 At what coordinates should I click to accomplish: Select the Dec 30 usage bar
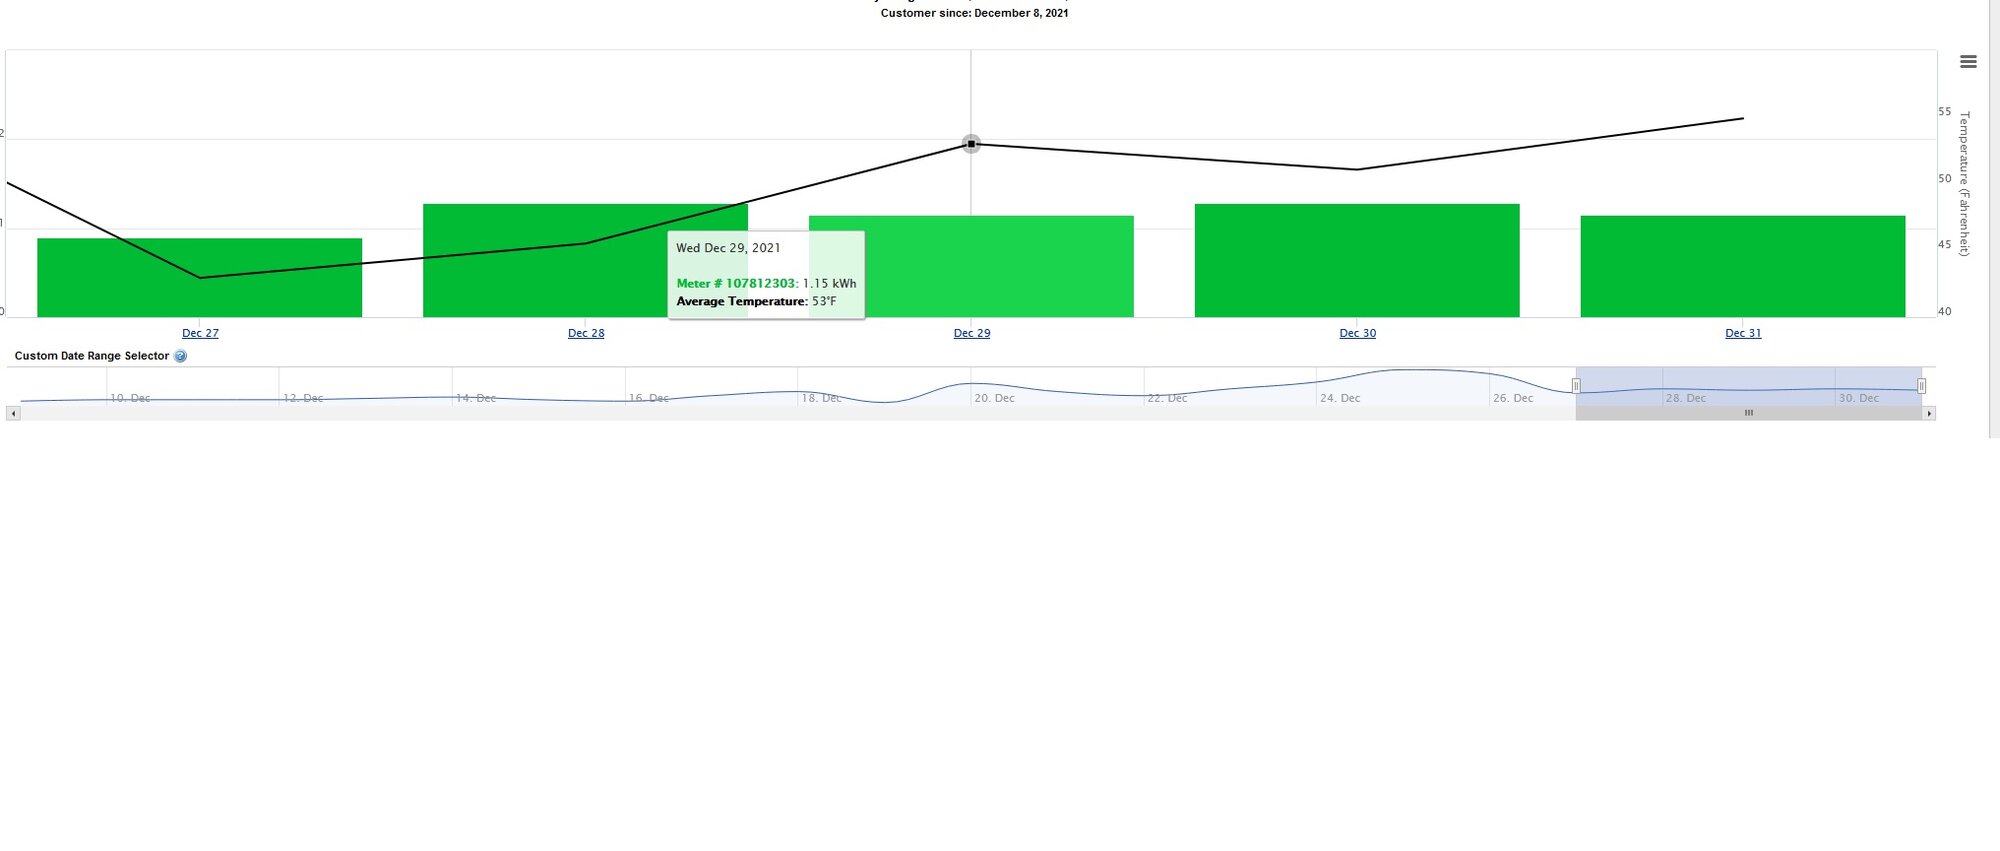(1357, 261)
